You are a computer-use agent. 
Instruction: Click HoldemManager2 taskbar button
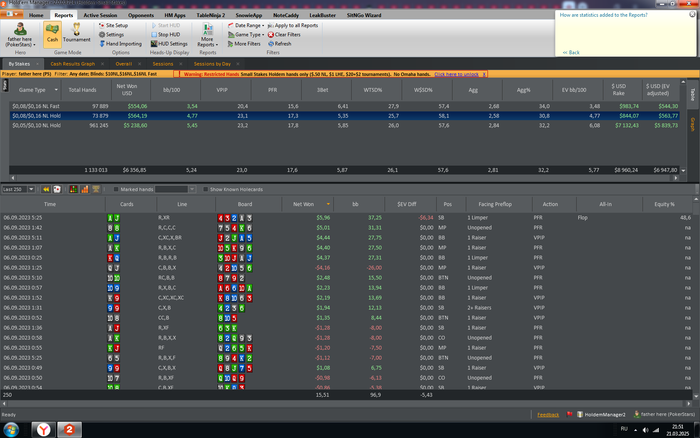click(x=69, y=430)
